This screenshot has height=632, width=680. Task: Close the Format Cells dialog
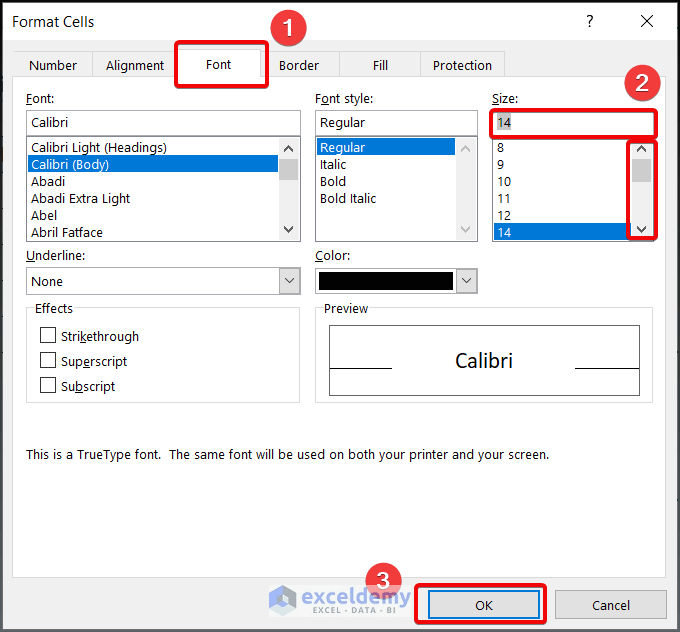pyautogui.click(x=647, y=21)
